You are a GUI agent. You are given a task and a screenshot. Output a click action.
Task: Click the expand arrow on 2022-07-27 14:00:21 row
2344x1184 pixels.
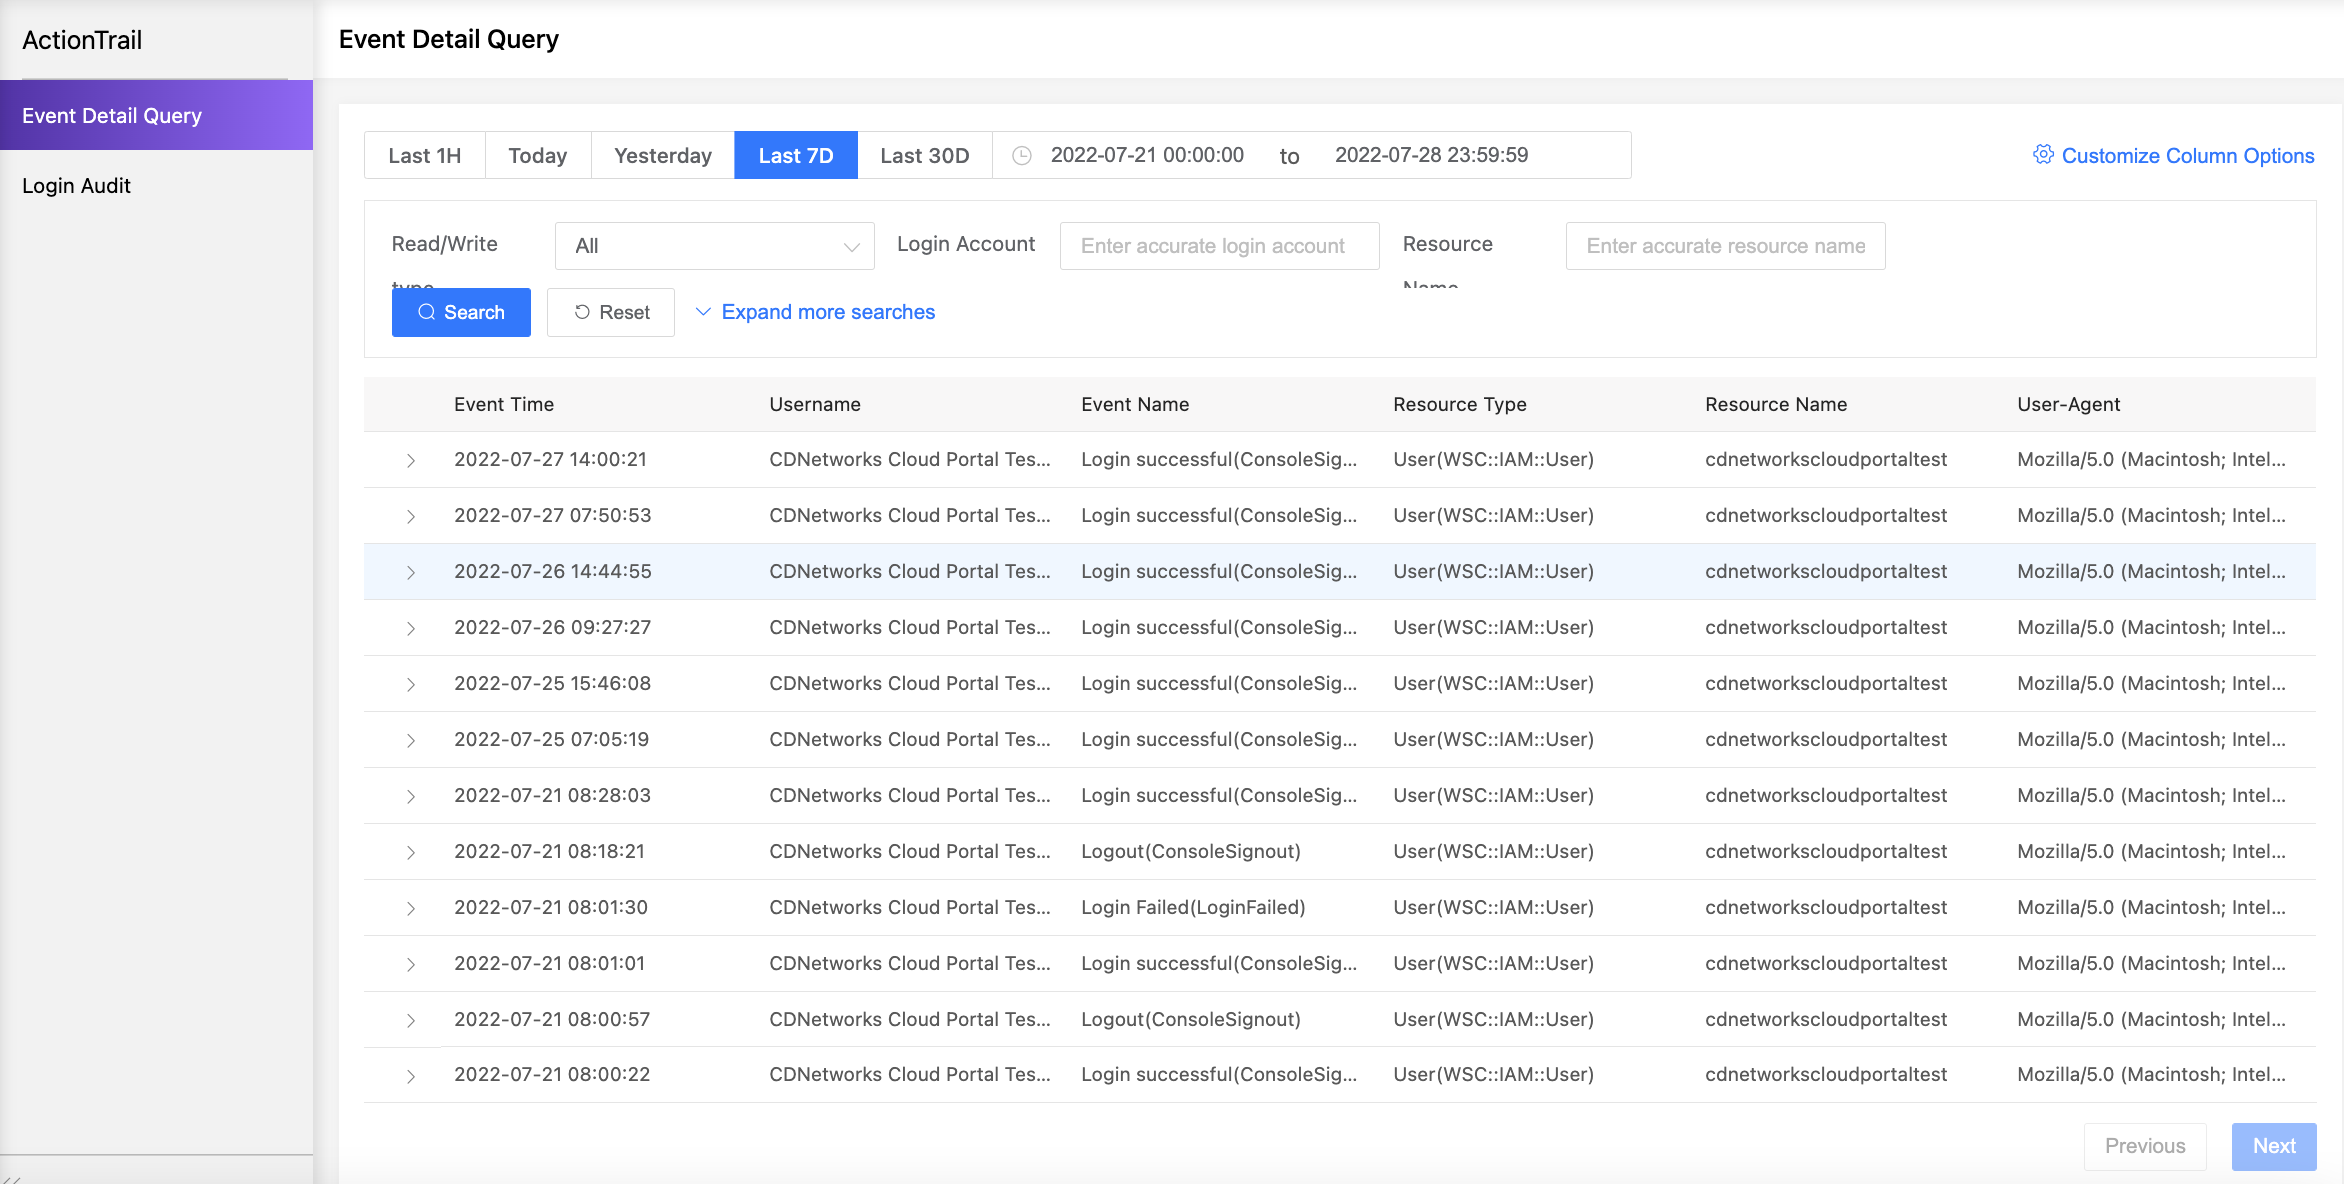click(x=409, y=459)
